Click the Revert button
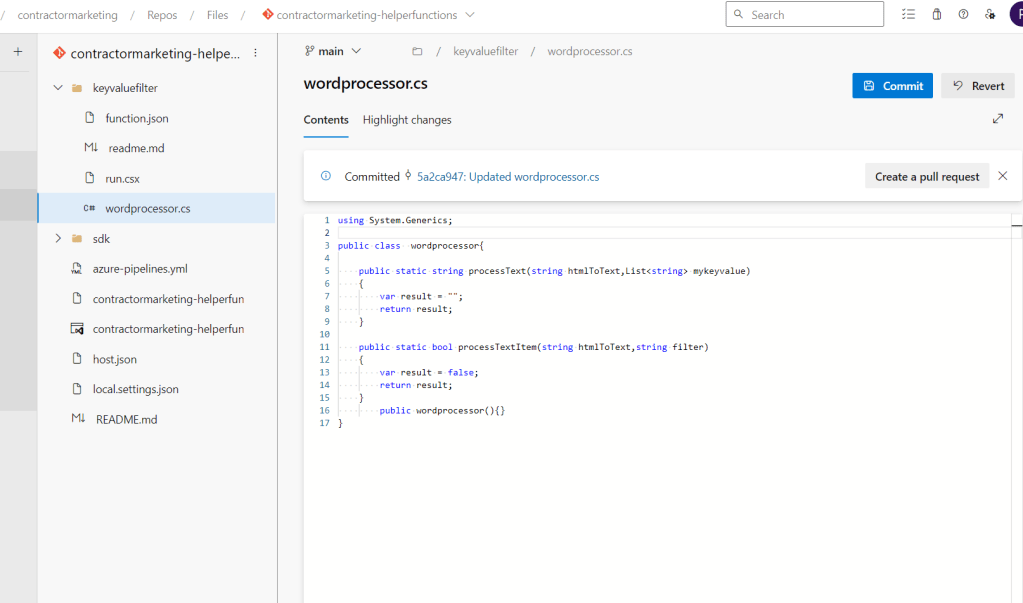Image resolution: width=1023 pixels, height=603 pixels. pyautogui.click(x=978, y=85)
